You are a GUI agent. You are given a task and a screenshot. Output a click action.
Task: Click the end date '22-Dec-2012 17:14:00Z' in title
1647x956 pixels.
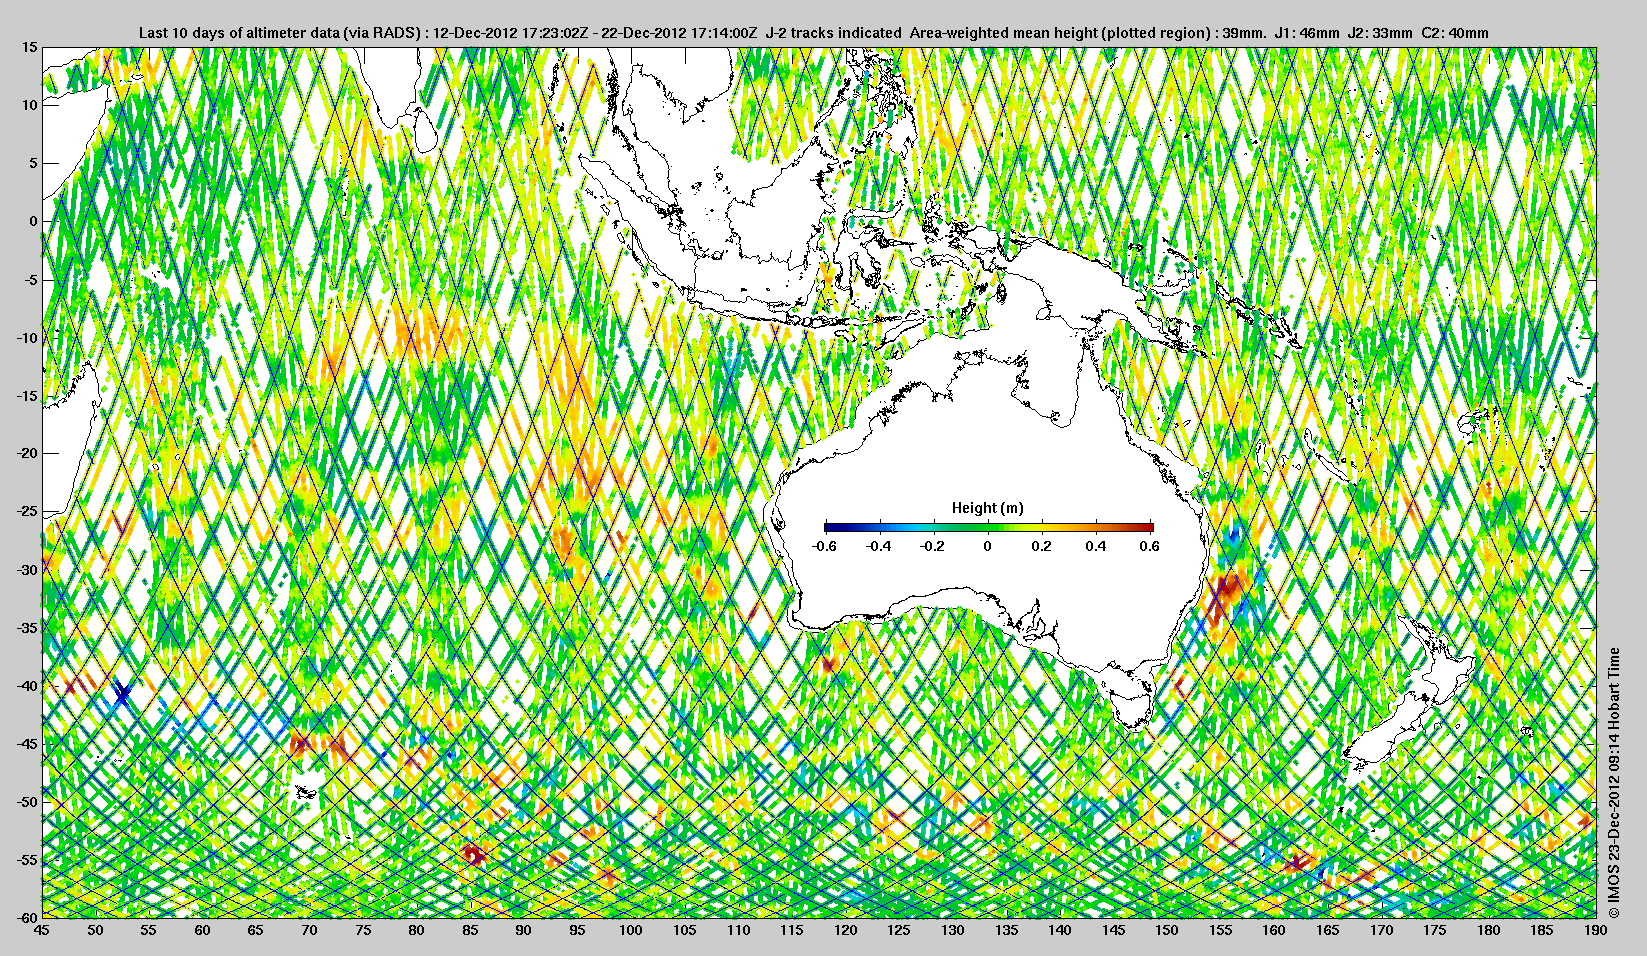click(x=678, y=33)
